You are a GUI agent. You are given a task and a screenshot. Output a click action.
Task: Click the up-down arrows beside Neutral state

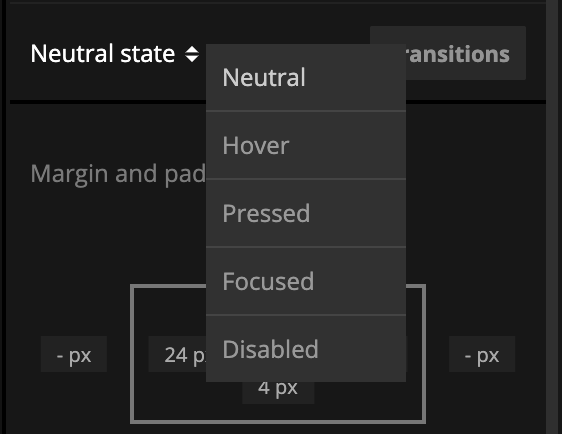192,54
